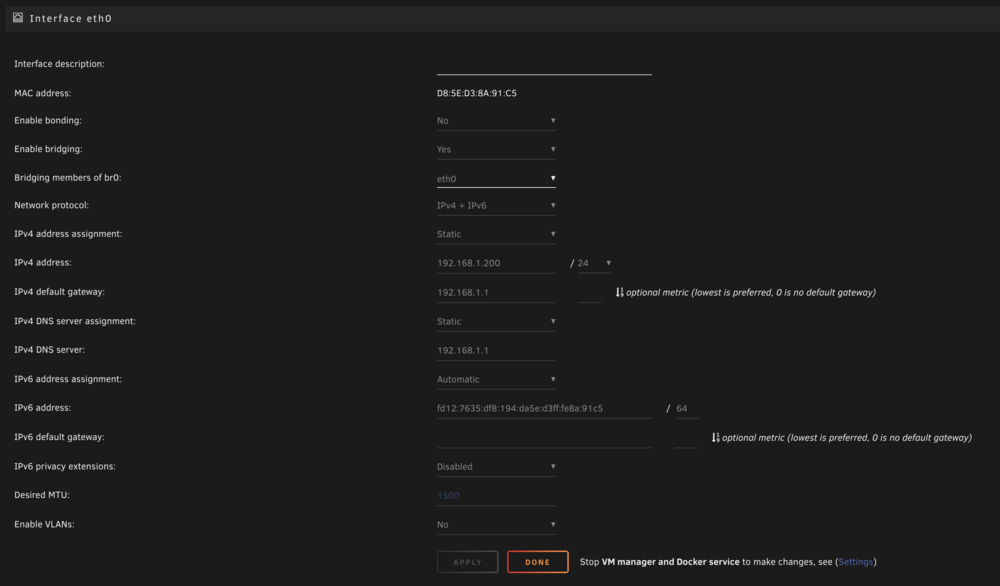Image resolution: width=1000 pixels, height=586 pixels.
Task: Open the Network protocol dropdown
Action: [x=496, y=205]
